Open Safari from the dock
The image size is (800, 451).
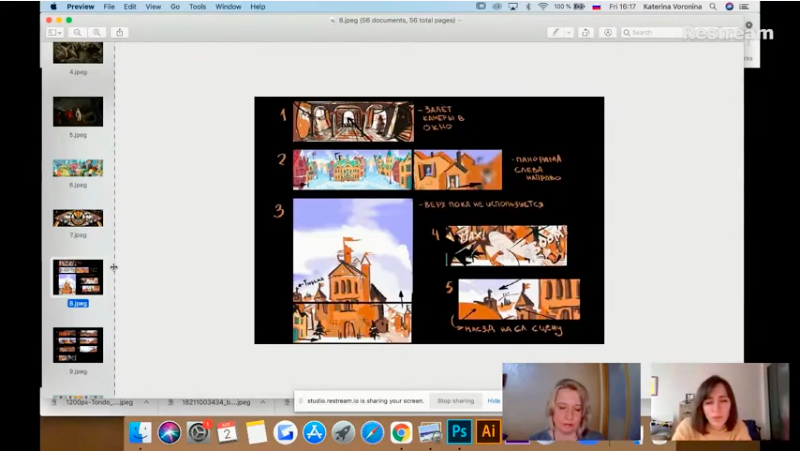pyautogui.click(x=372, y=432)
